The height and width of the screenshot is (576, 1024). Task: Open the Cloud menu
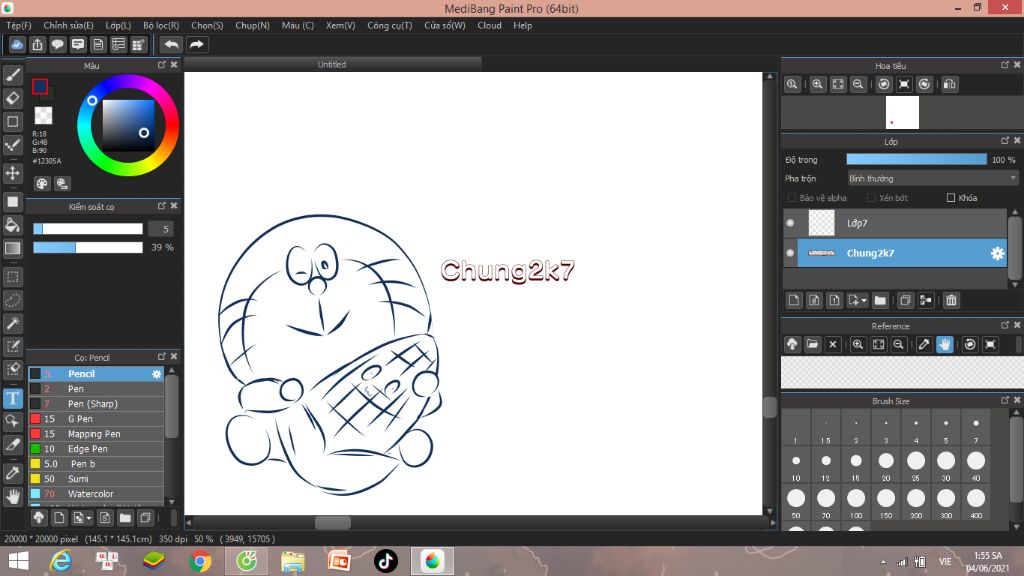coord(489,25)
